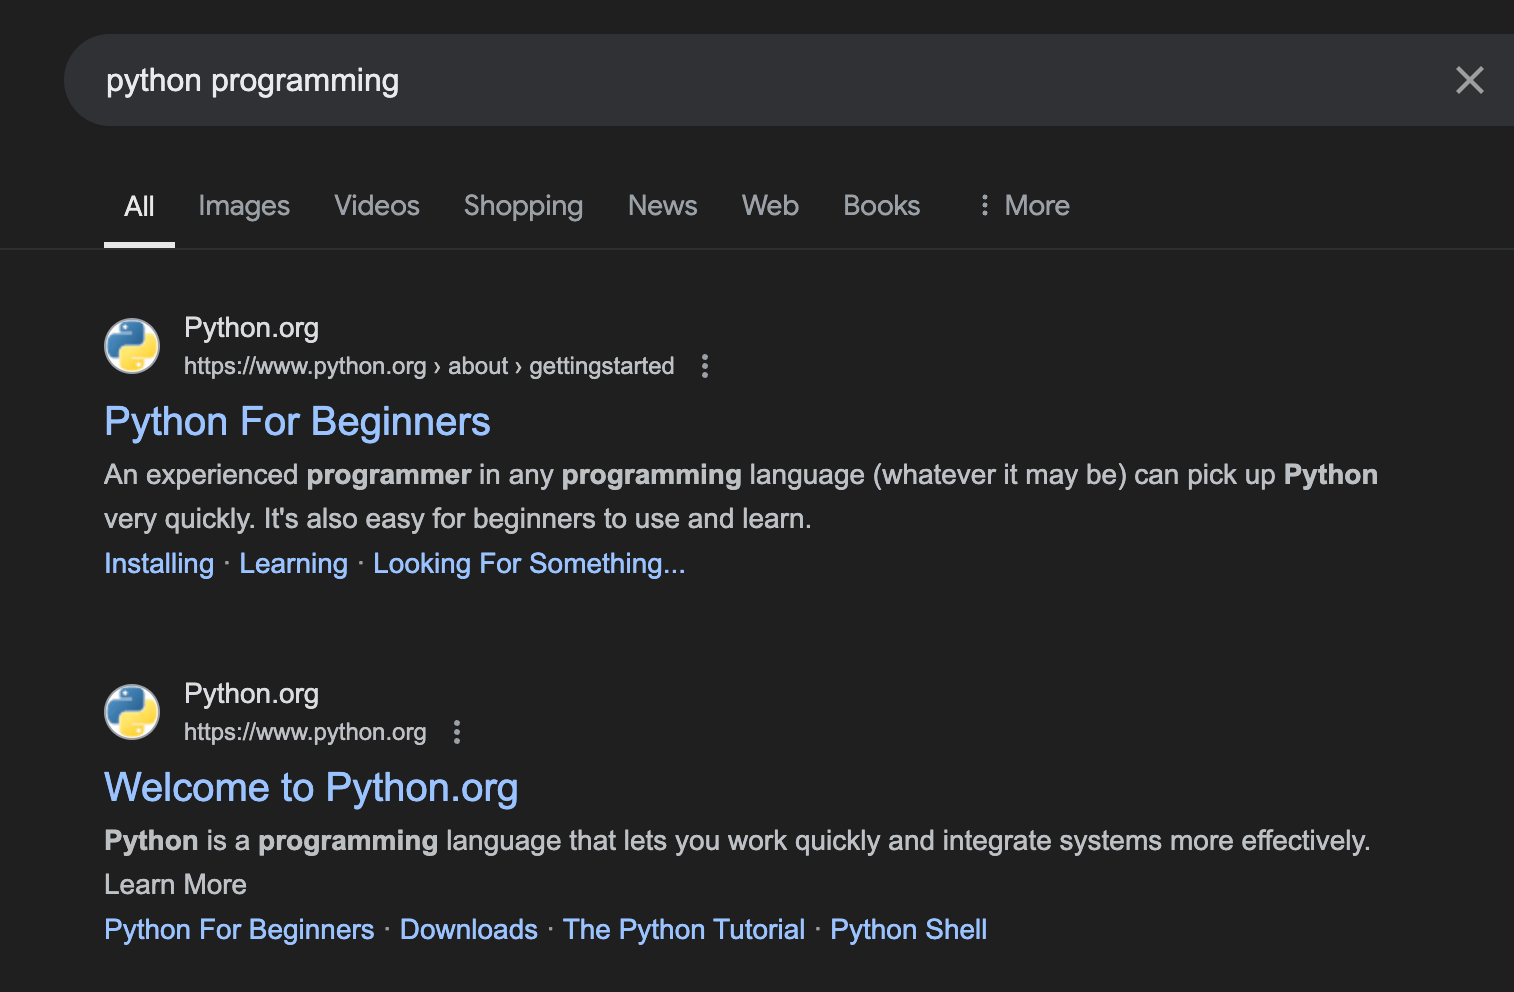The width and height of the screenshot is (1514, 992).
Task: Follow the Installing sitelink
Action: click(159, 564)
